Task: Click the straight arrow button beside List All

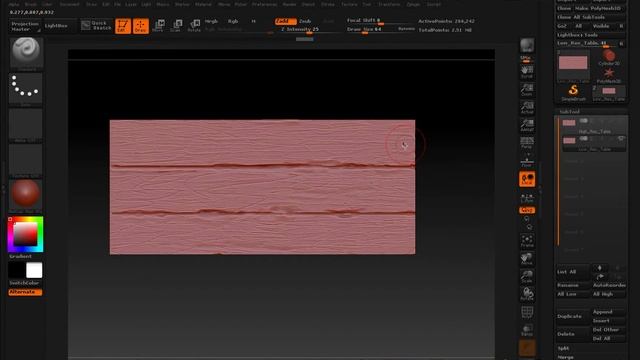Action: pyautogui.click(x=600, y=268)
